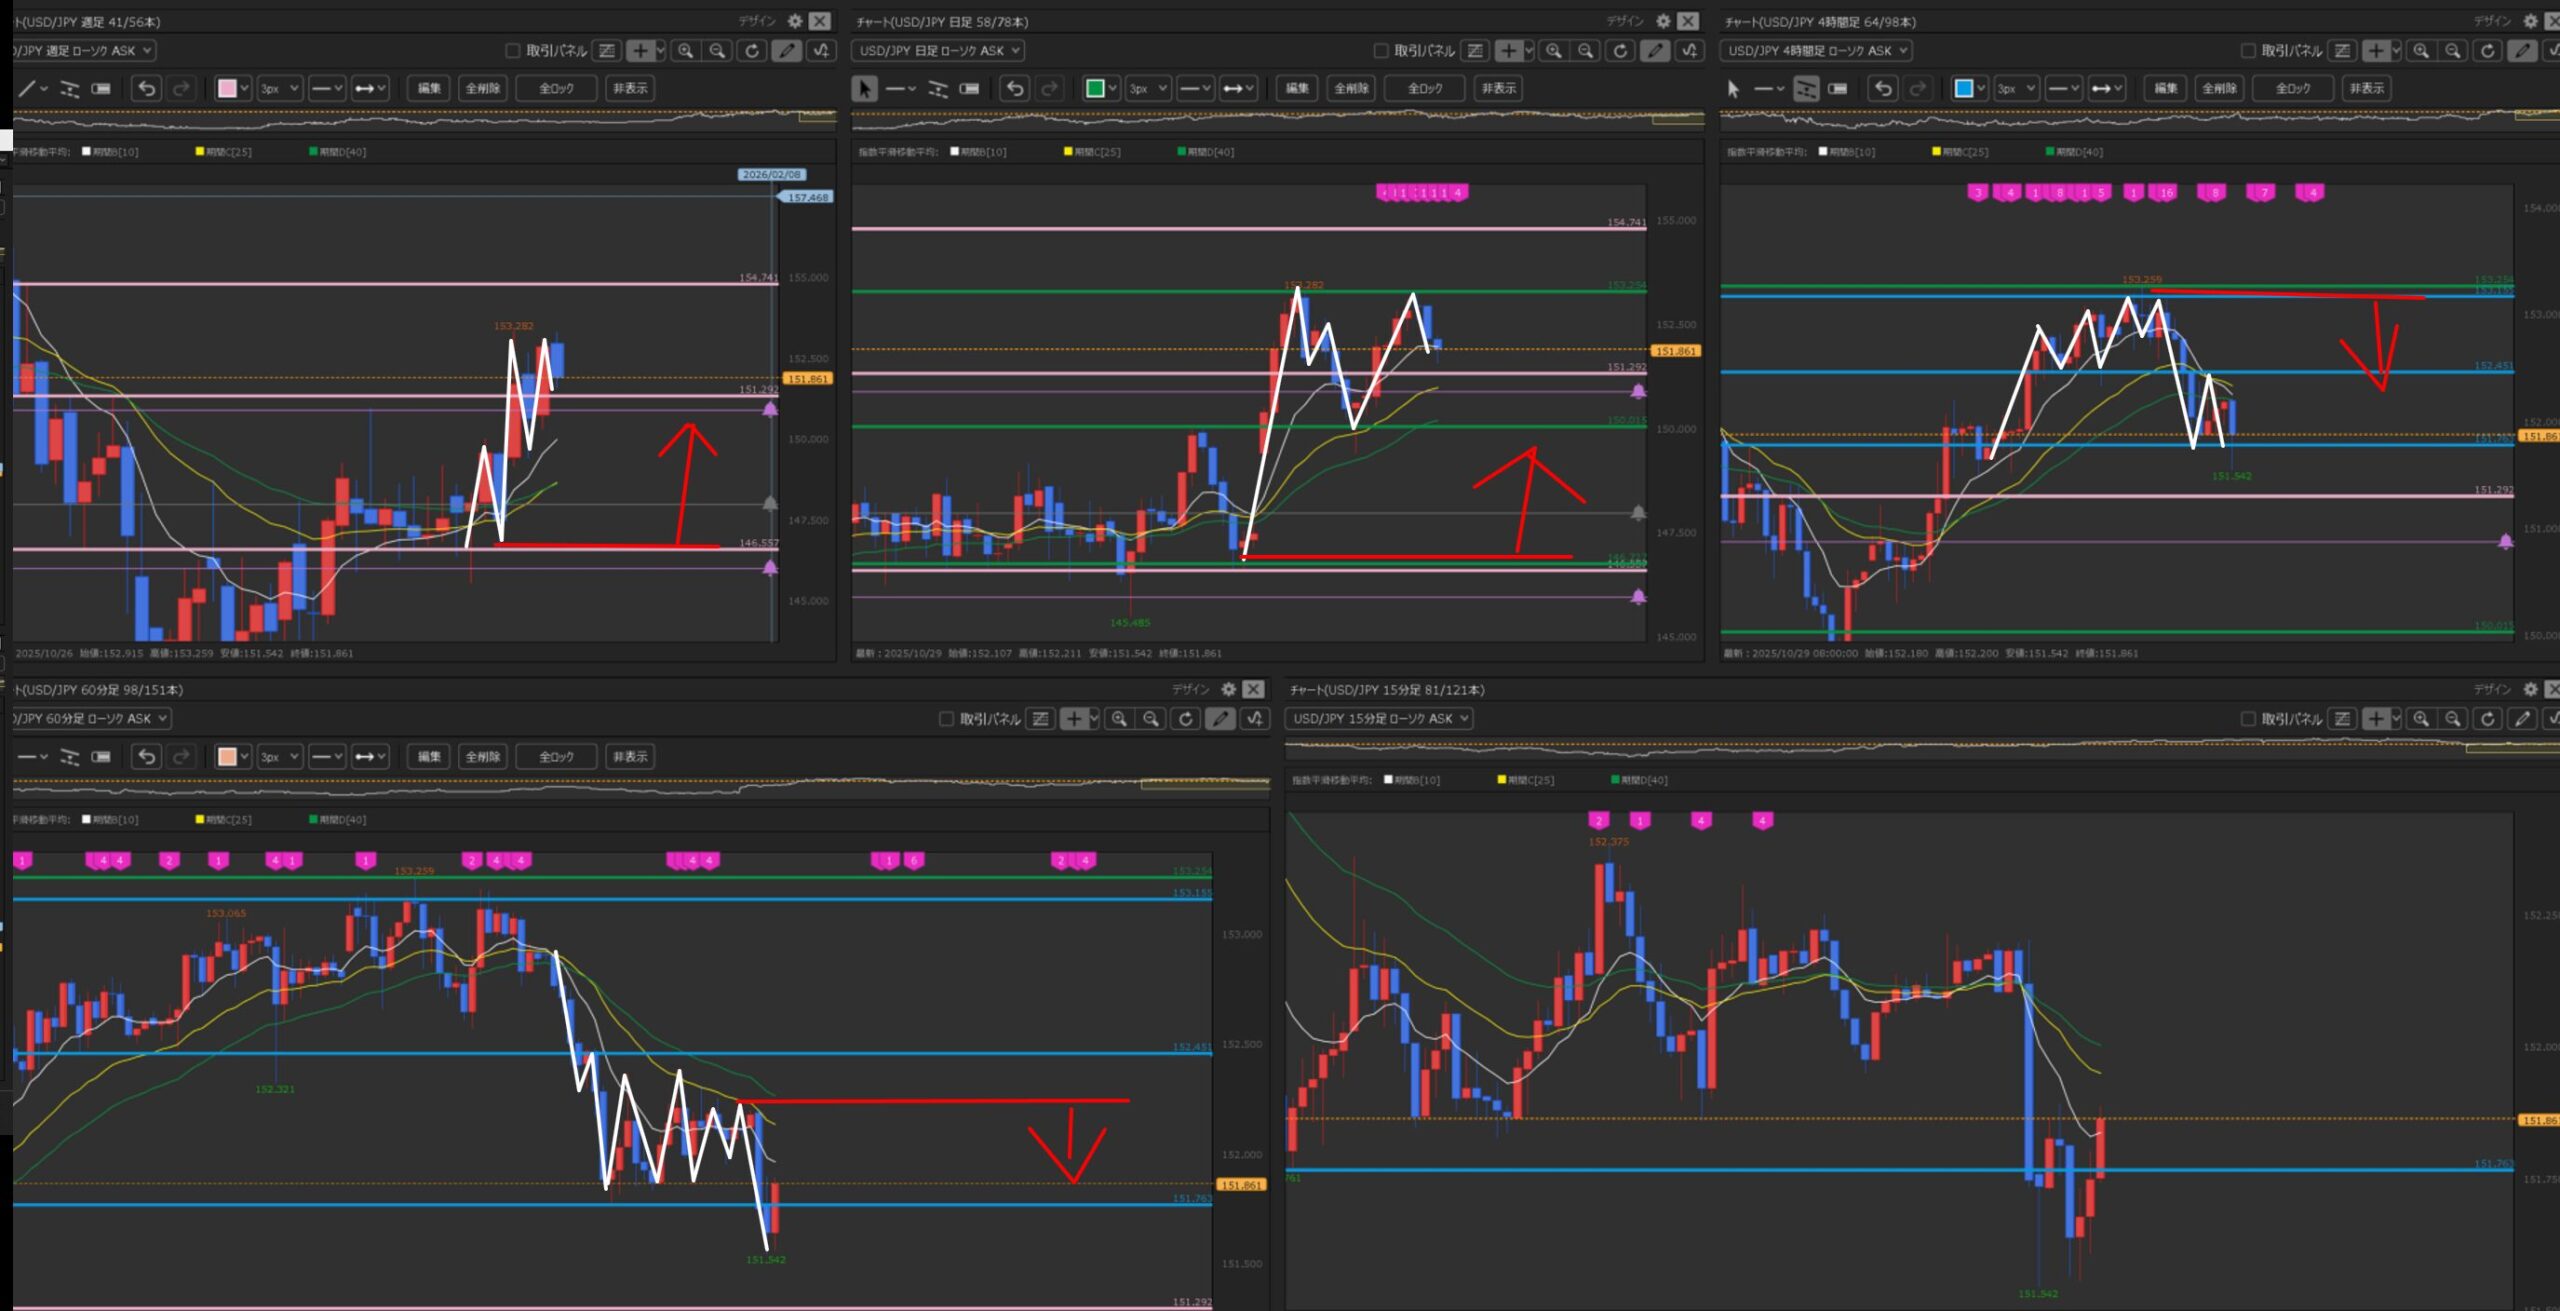Click green color swatch in daily chart toolbar
Image resolution: width=2560 pixels, height=1311 pixels.
click(1095, 89)
